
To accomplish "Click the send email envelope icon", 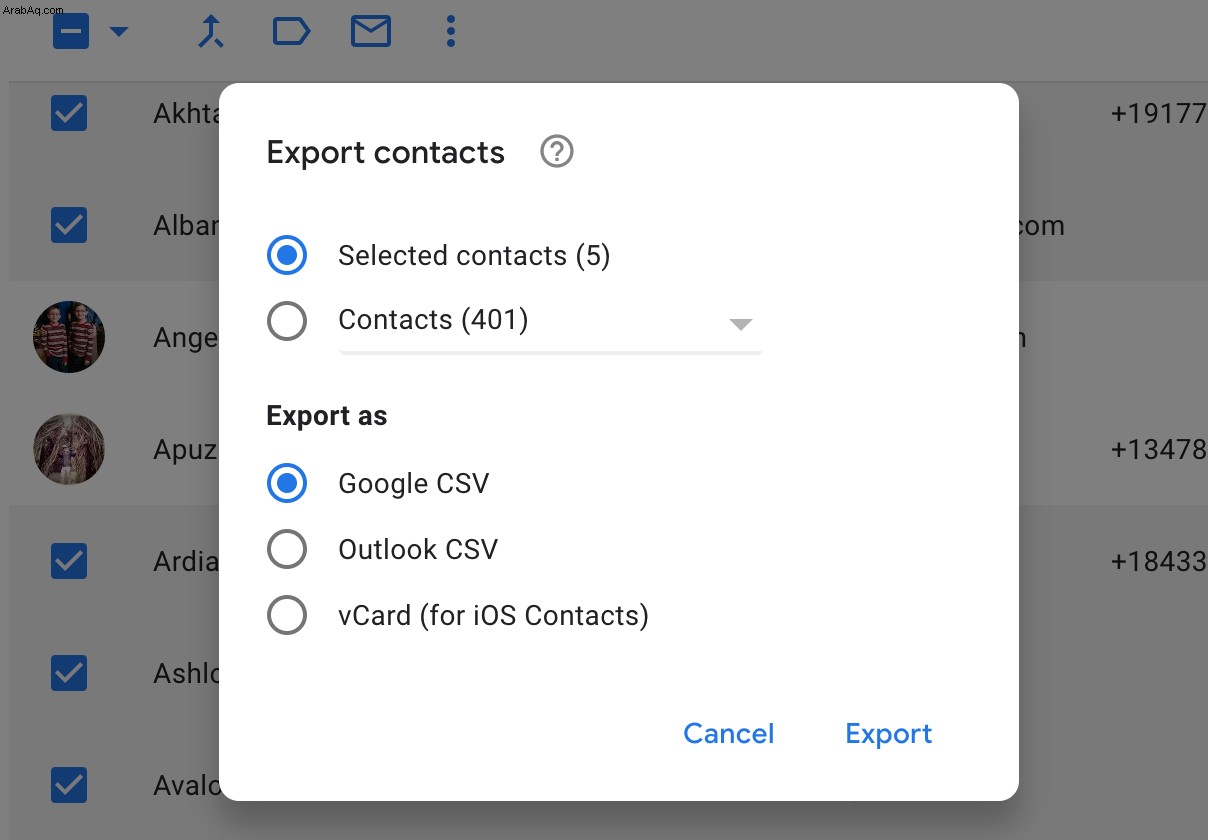I will 370,32.
